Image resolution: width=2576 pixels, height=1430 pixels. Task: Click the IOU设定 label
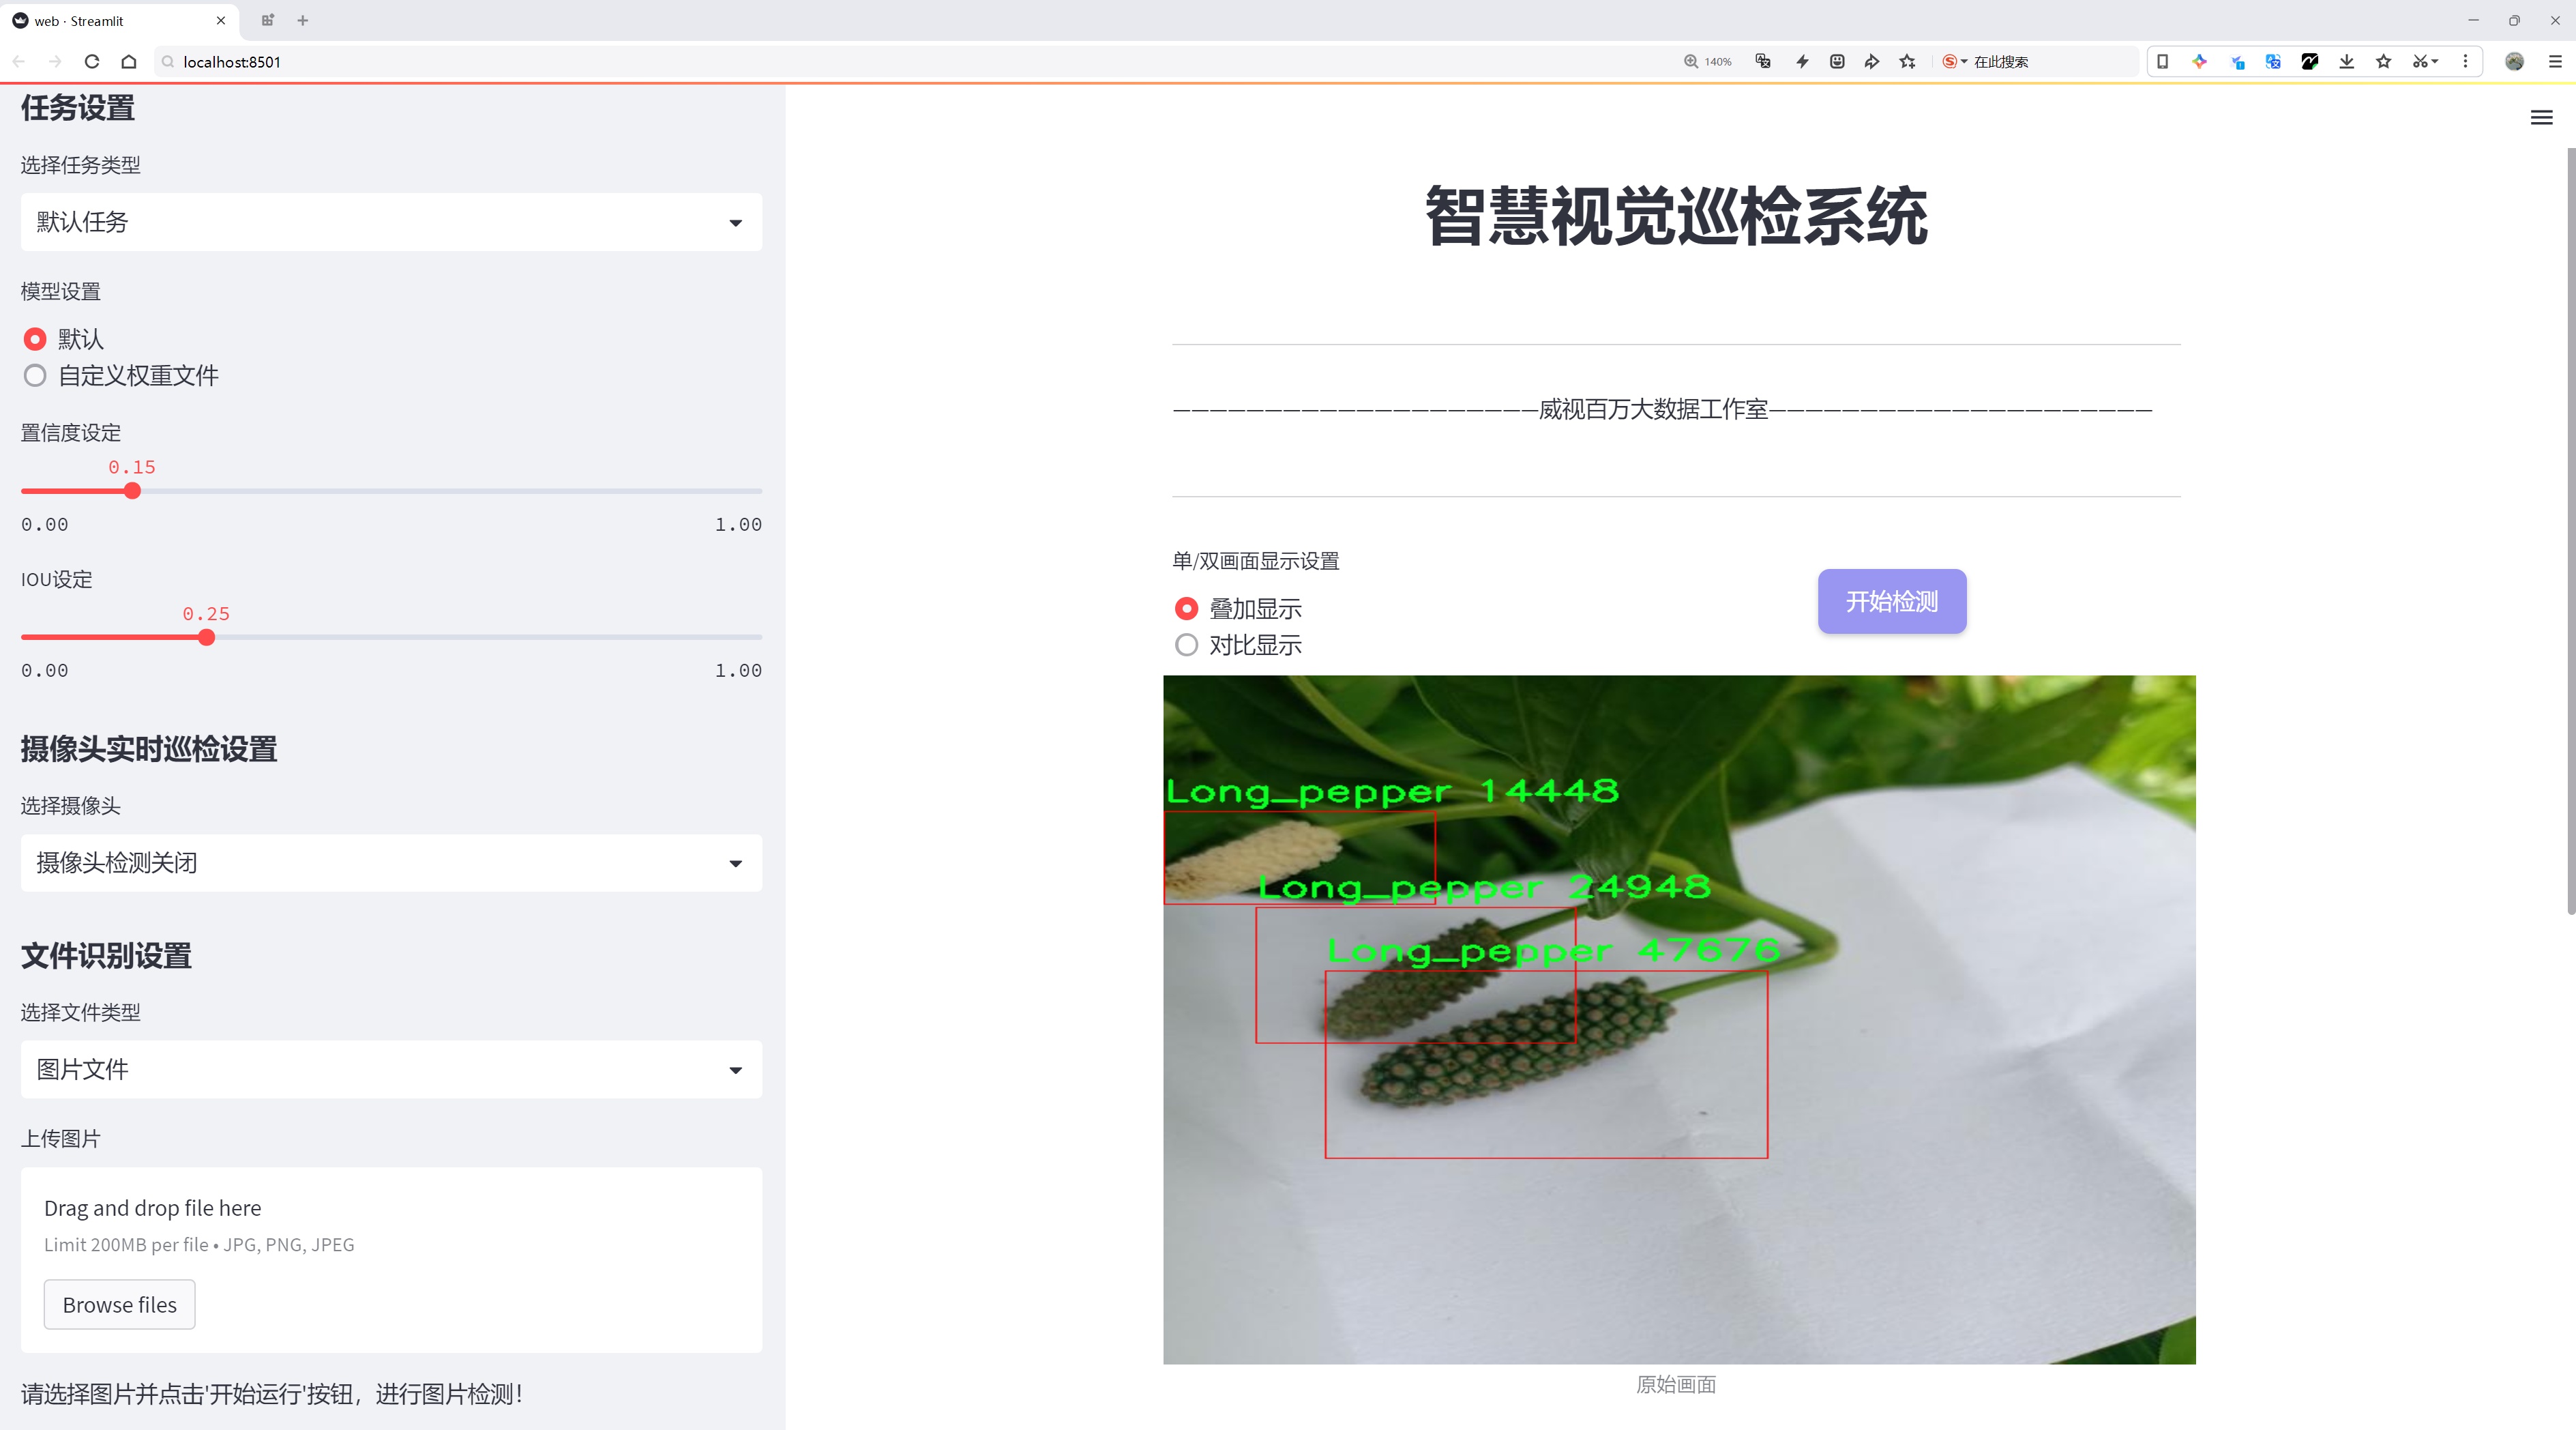(57, 579)
